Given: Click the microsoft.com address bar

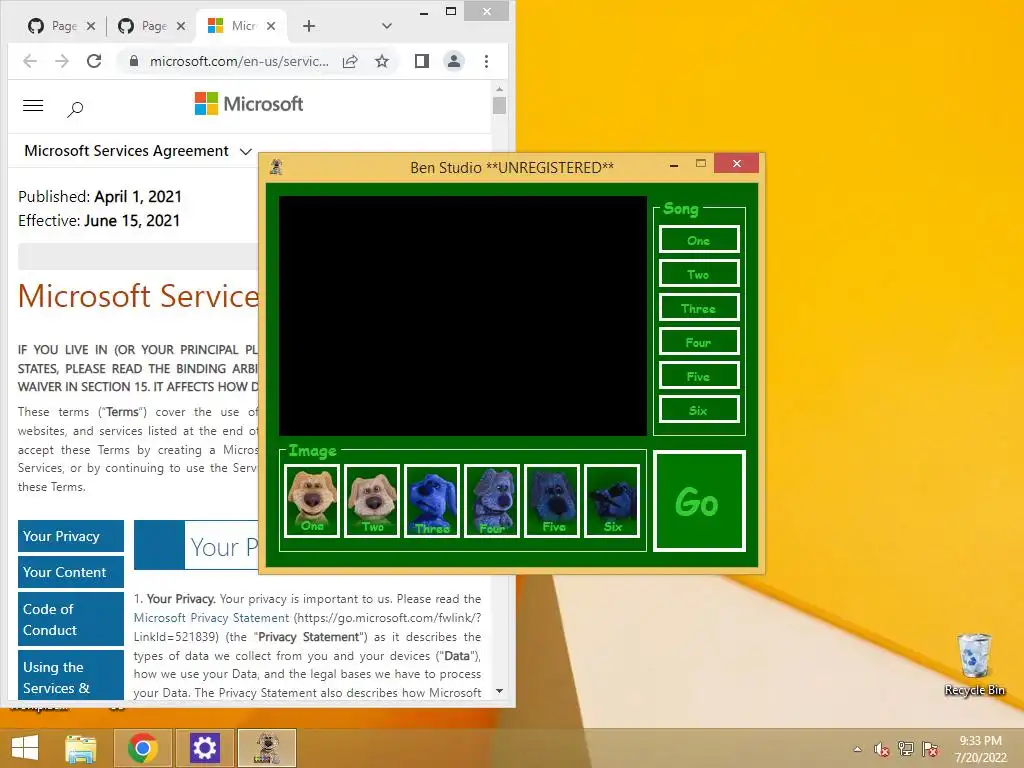Looking at the screenshot, I should point(239,61).
